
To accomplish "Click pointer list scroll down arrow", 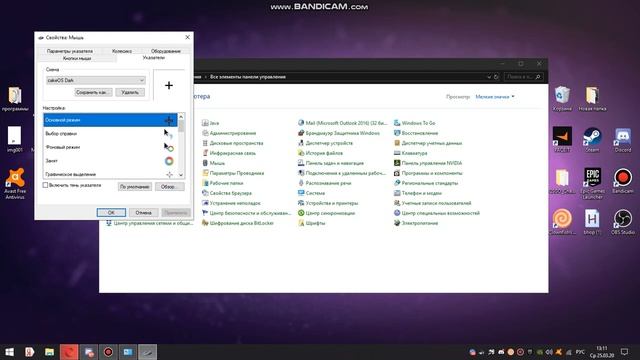I will click(181, 175).
